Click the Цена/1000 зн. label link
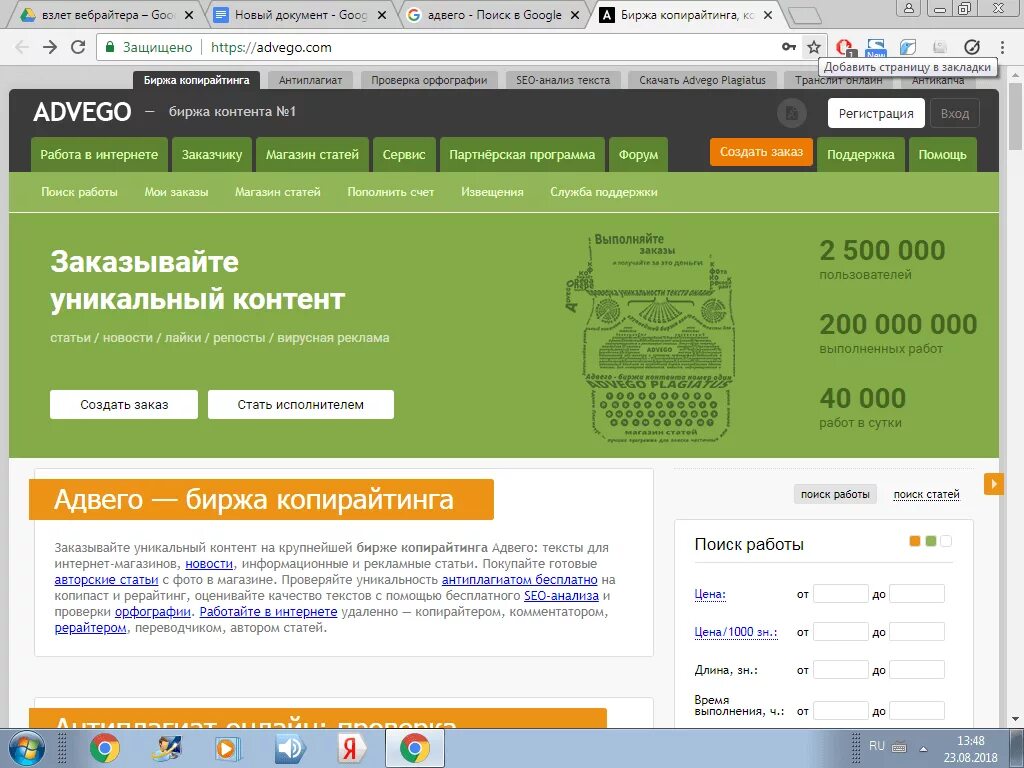The image size is (1024, 768). pyautogui.click(x=735, y=632)
